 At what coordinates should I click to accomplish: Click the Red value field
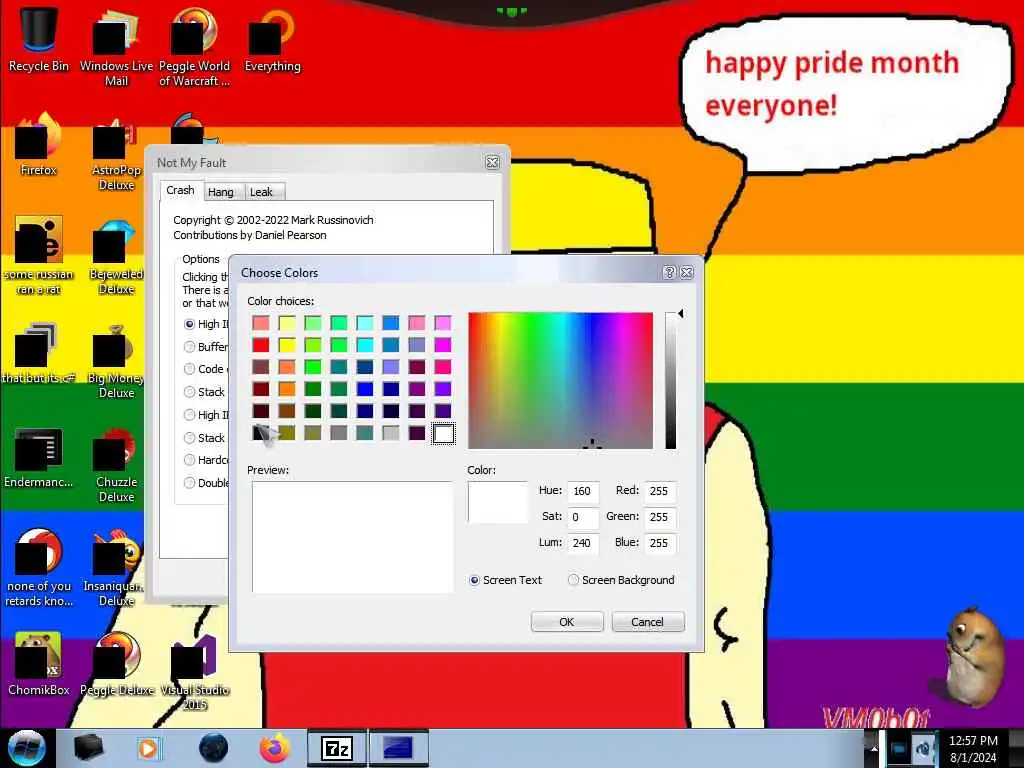[x=660, y=491]
